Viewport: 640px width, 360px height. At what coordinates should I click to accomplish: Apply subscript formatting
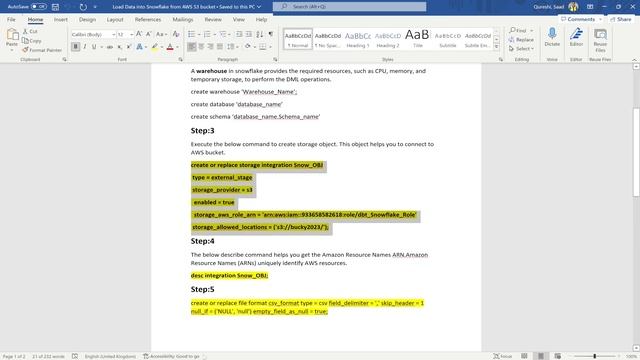click(120, 47)
